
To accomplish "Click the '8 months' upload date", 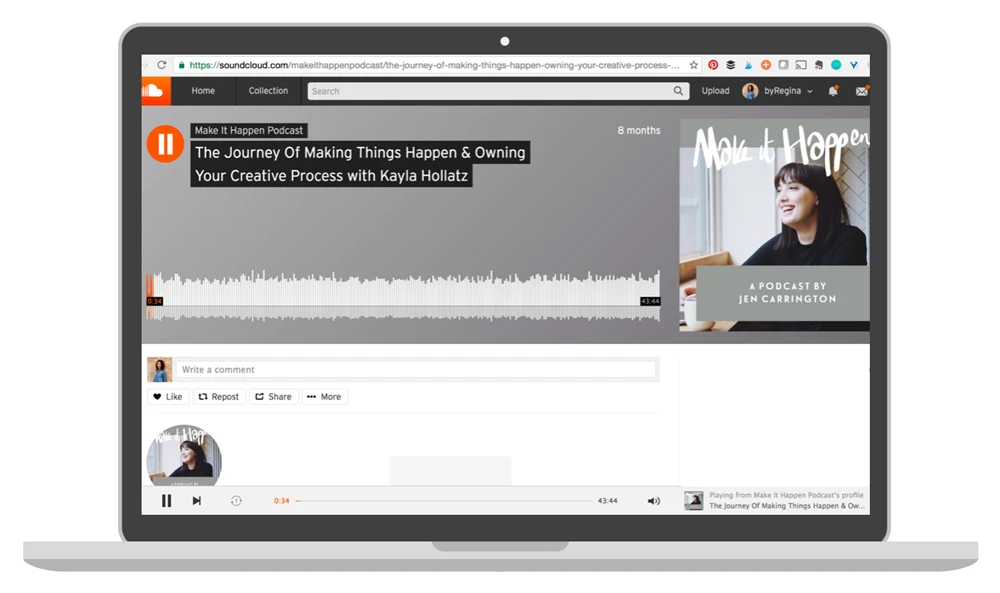I will tap(639, 131).
